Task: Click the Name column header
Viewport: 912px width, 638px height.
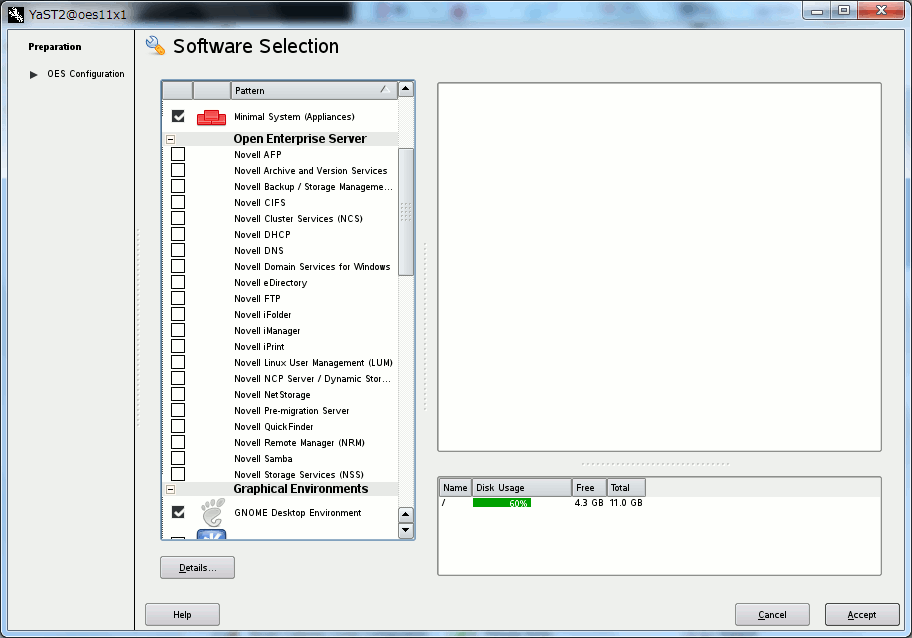Action: (455, 487)
